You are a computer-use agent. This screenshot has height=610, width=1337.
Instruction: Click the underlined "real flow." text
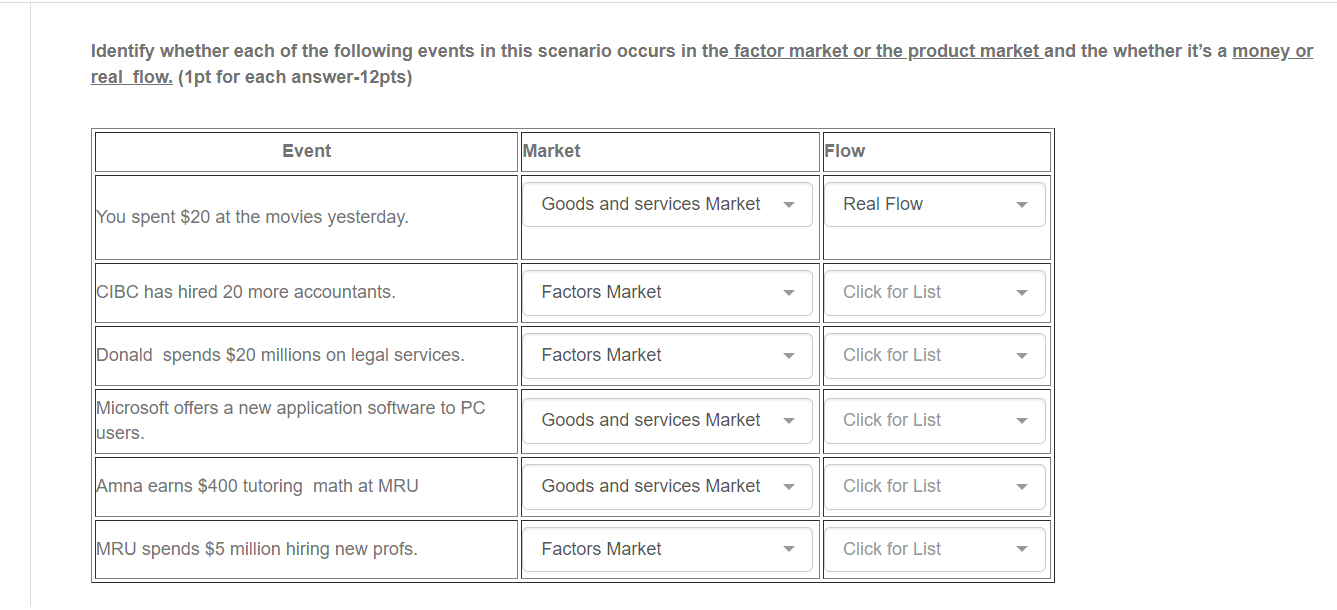pos(132,77)
